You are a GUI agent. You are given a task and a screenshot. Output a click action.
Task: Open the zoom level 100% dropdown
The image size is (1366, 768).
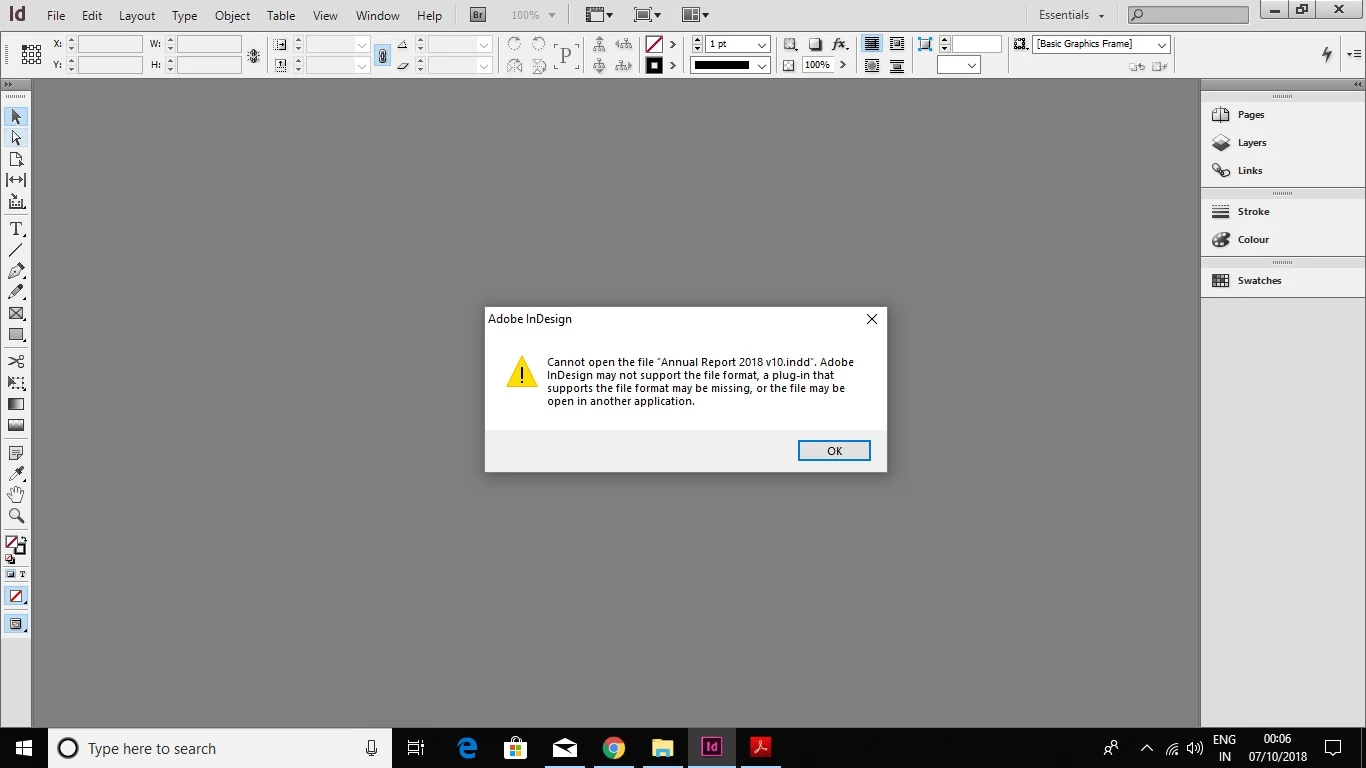point(551,15)
